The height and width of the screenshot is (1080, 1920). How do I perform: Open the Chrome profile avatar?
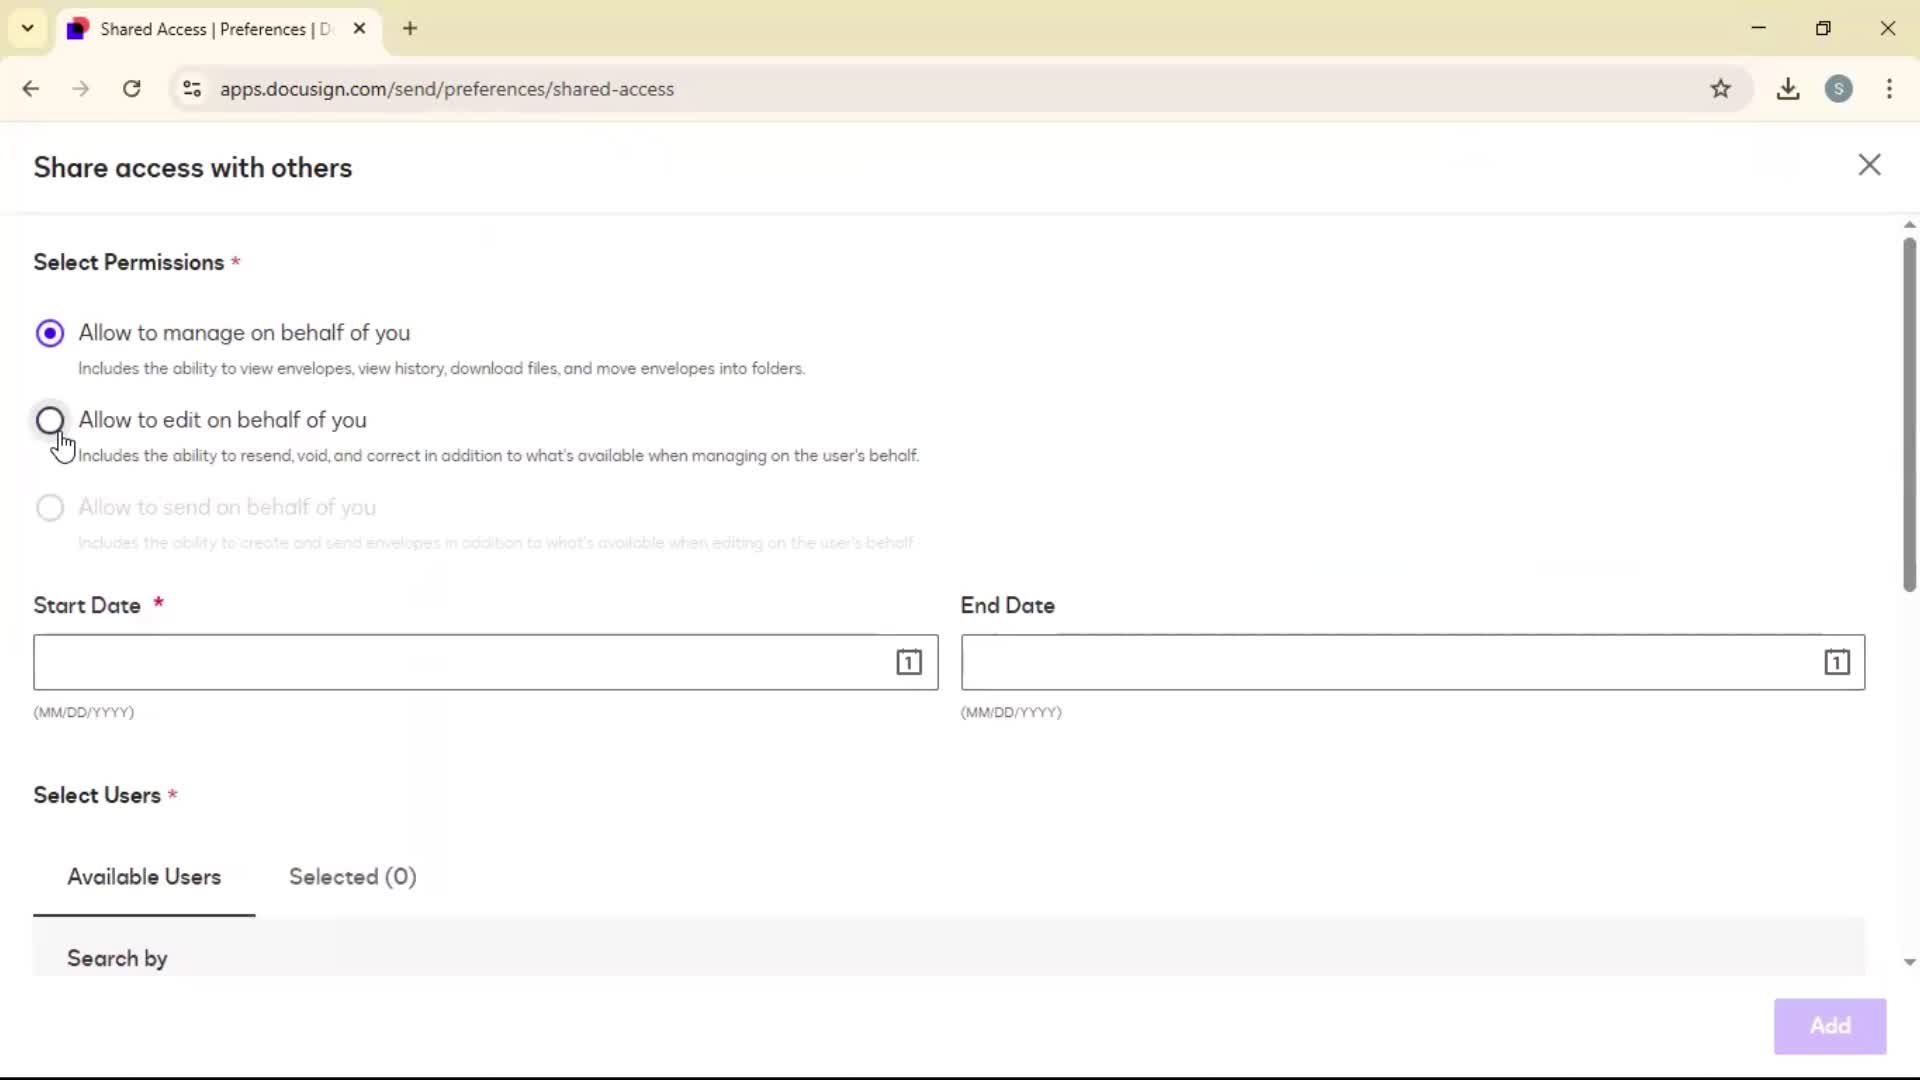[1838, 89]
